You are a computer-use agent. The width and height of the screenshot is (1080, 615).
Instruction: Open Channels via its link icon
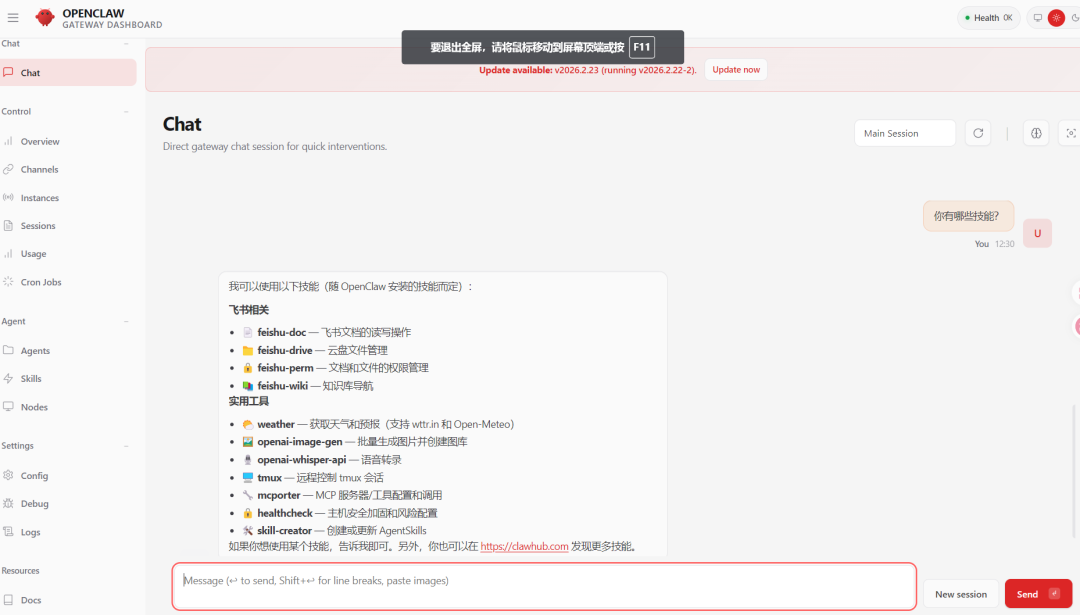(x=8, y=169)
